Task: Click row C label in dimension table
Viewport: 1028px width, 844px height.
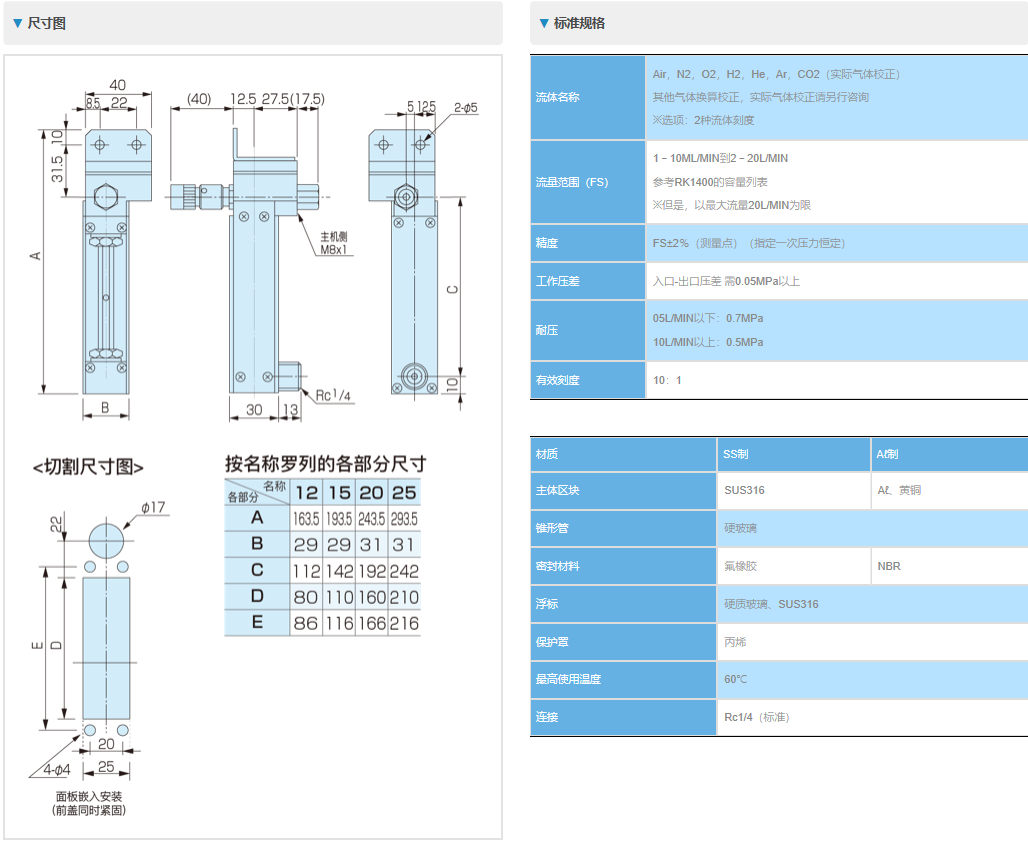Action: pyautogui.click(x=257, y=570)
